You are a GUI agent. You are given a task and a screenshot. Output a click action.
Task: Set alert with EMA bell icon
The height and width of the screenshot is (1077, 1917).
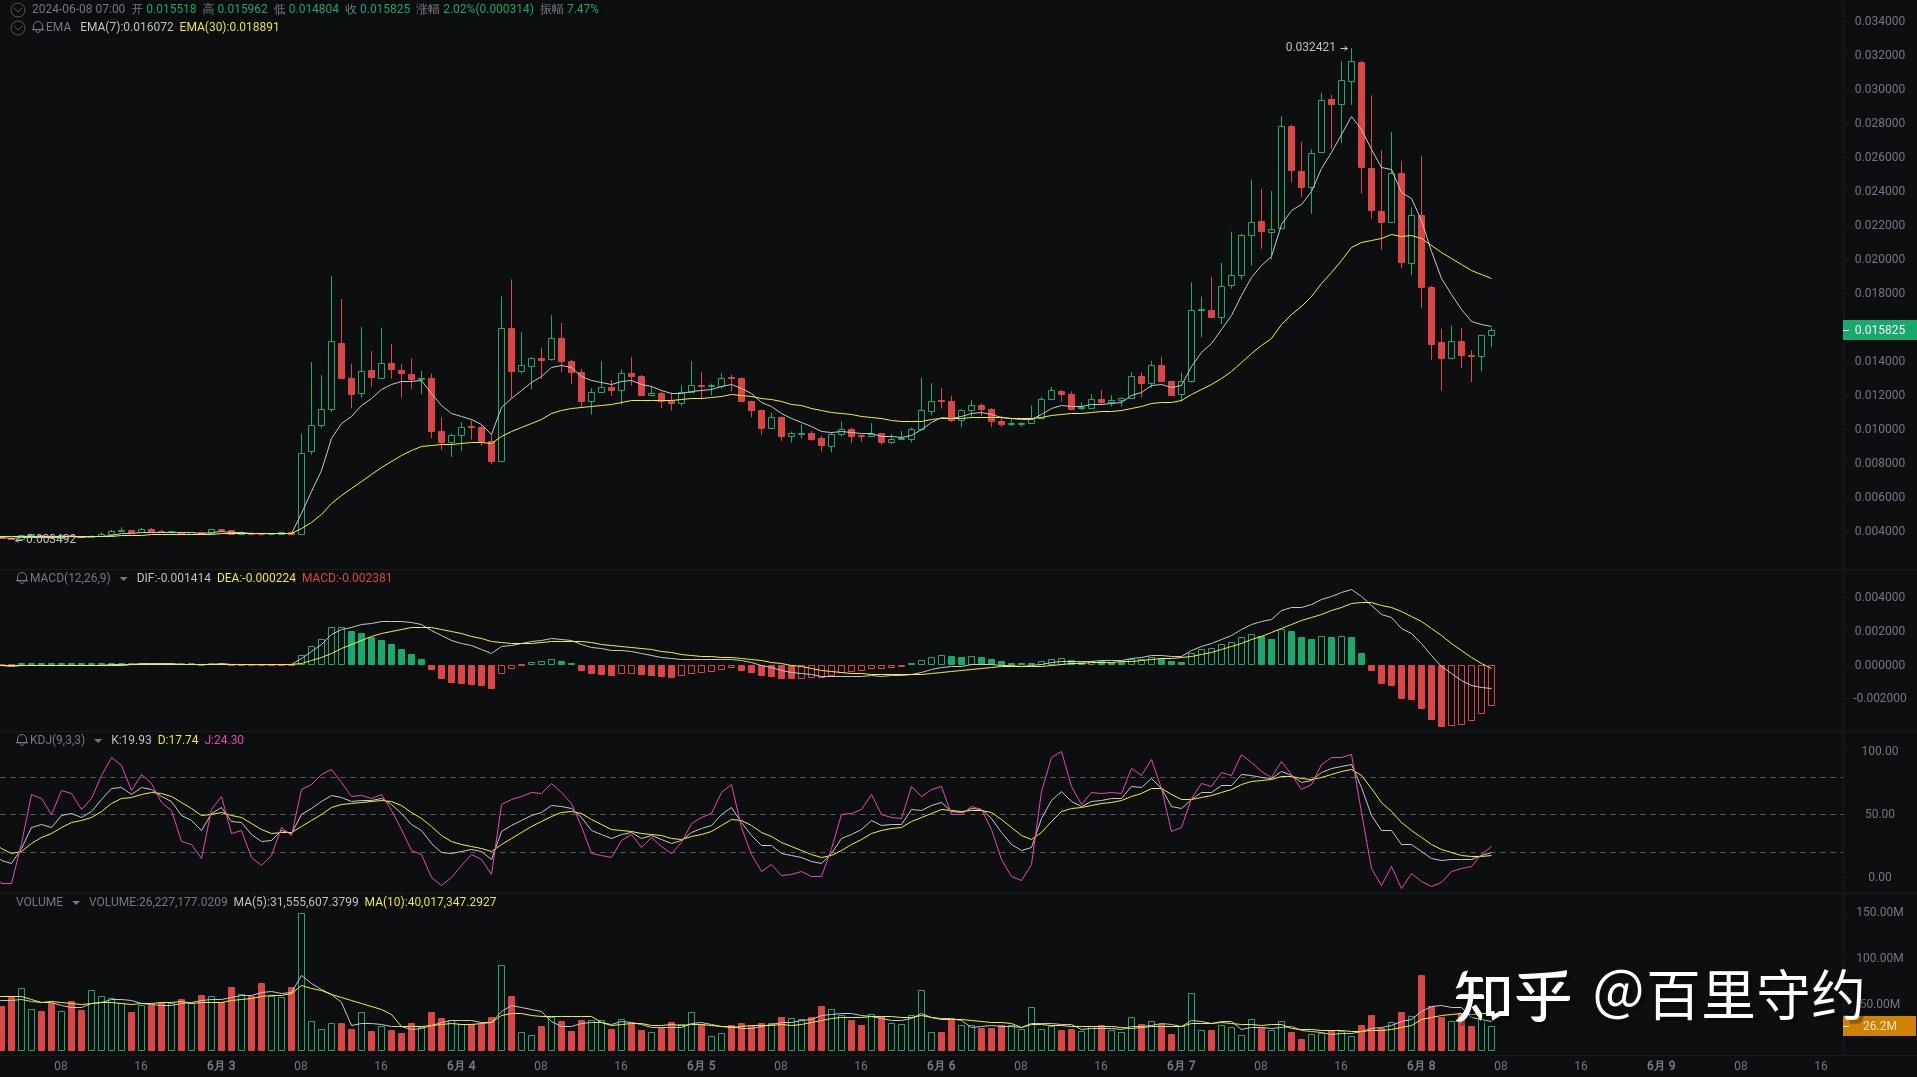(38, 27)
